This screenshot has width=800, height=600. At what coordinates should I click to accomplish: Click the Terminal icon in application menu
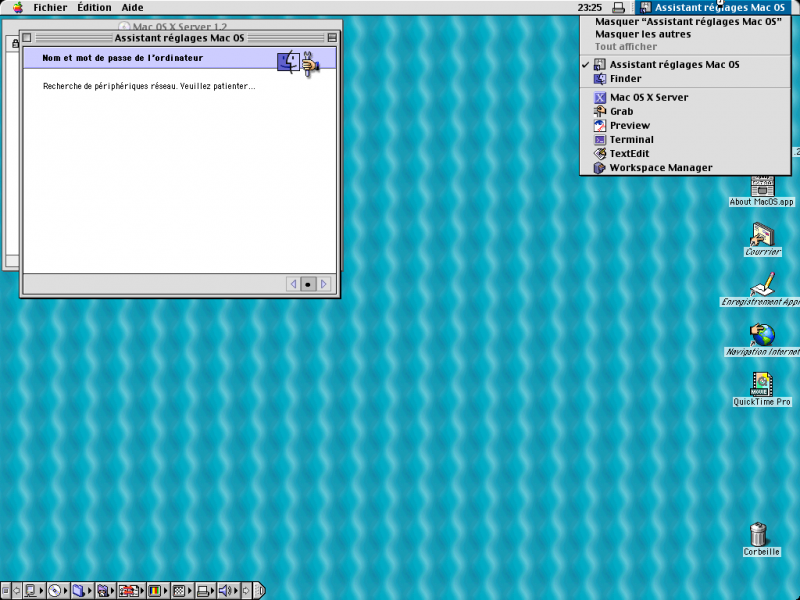point(600,139)
